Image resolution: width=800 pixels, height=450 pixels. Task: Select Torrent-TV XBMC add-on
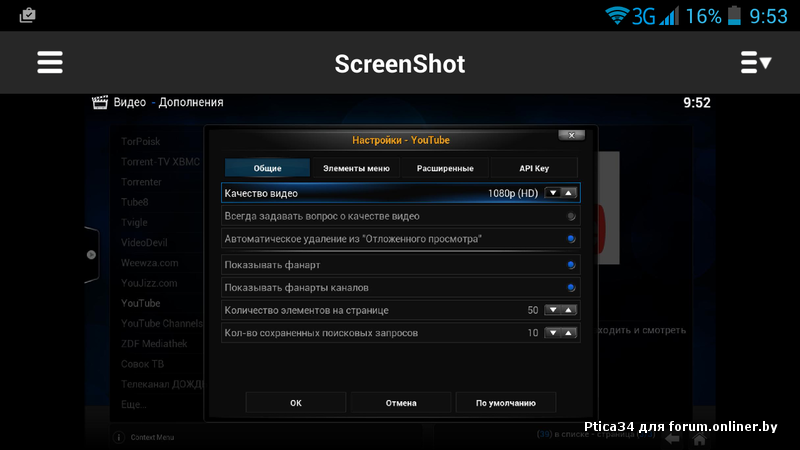coord(160,162)
